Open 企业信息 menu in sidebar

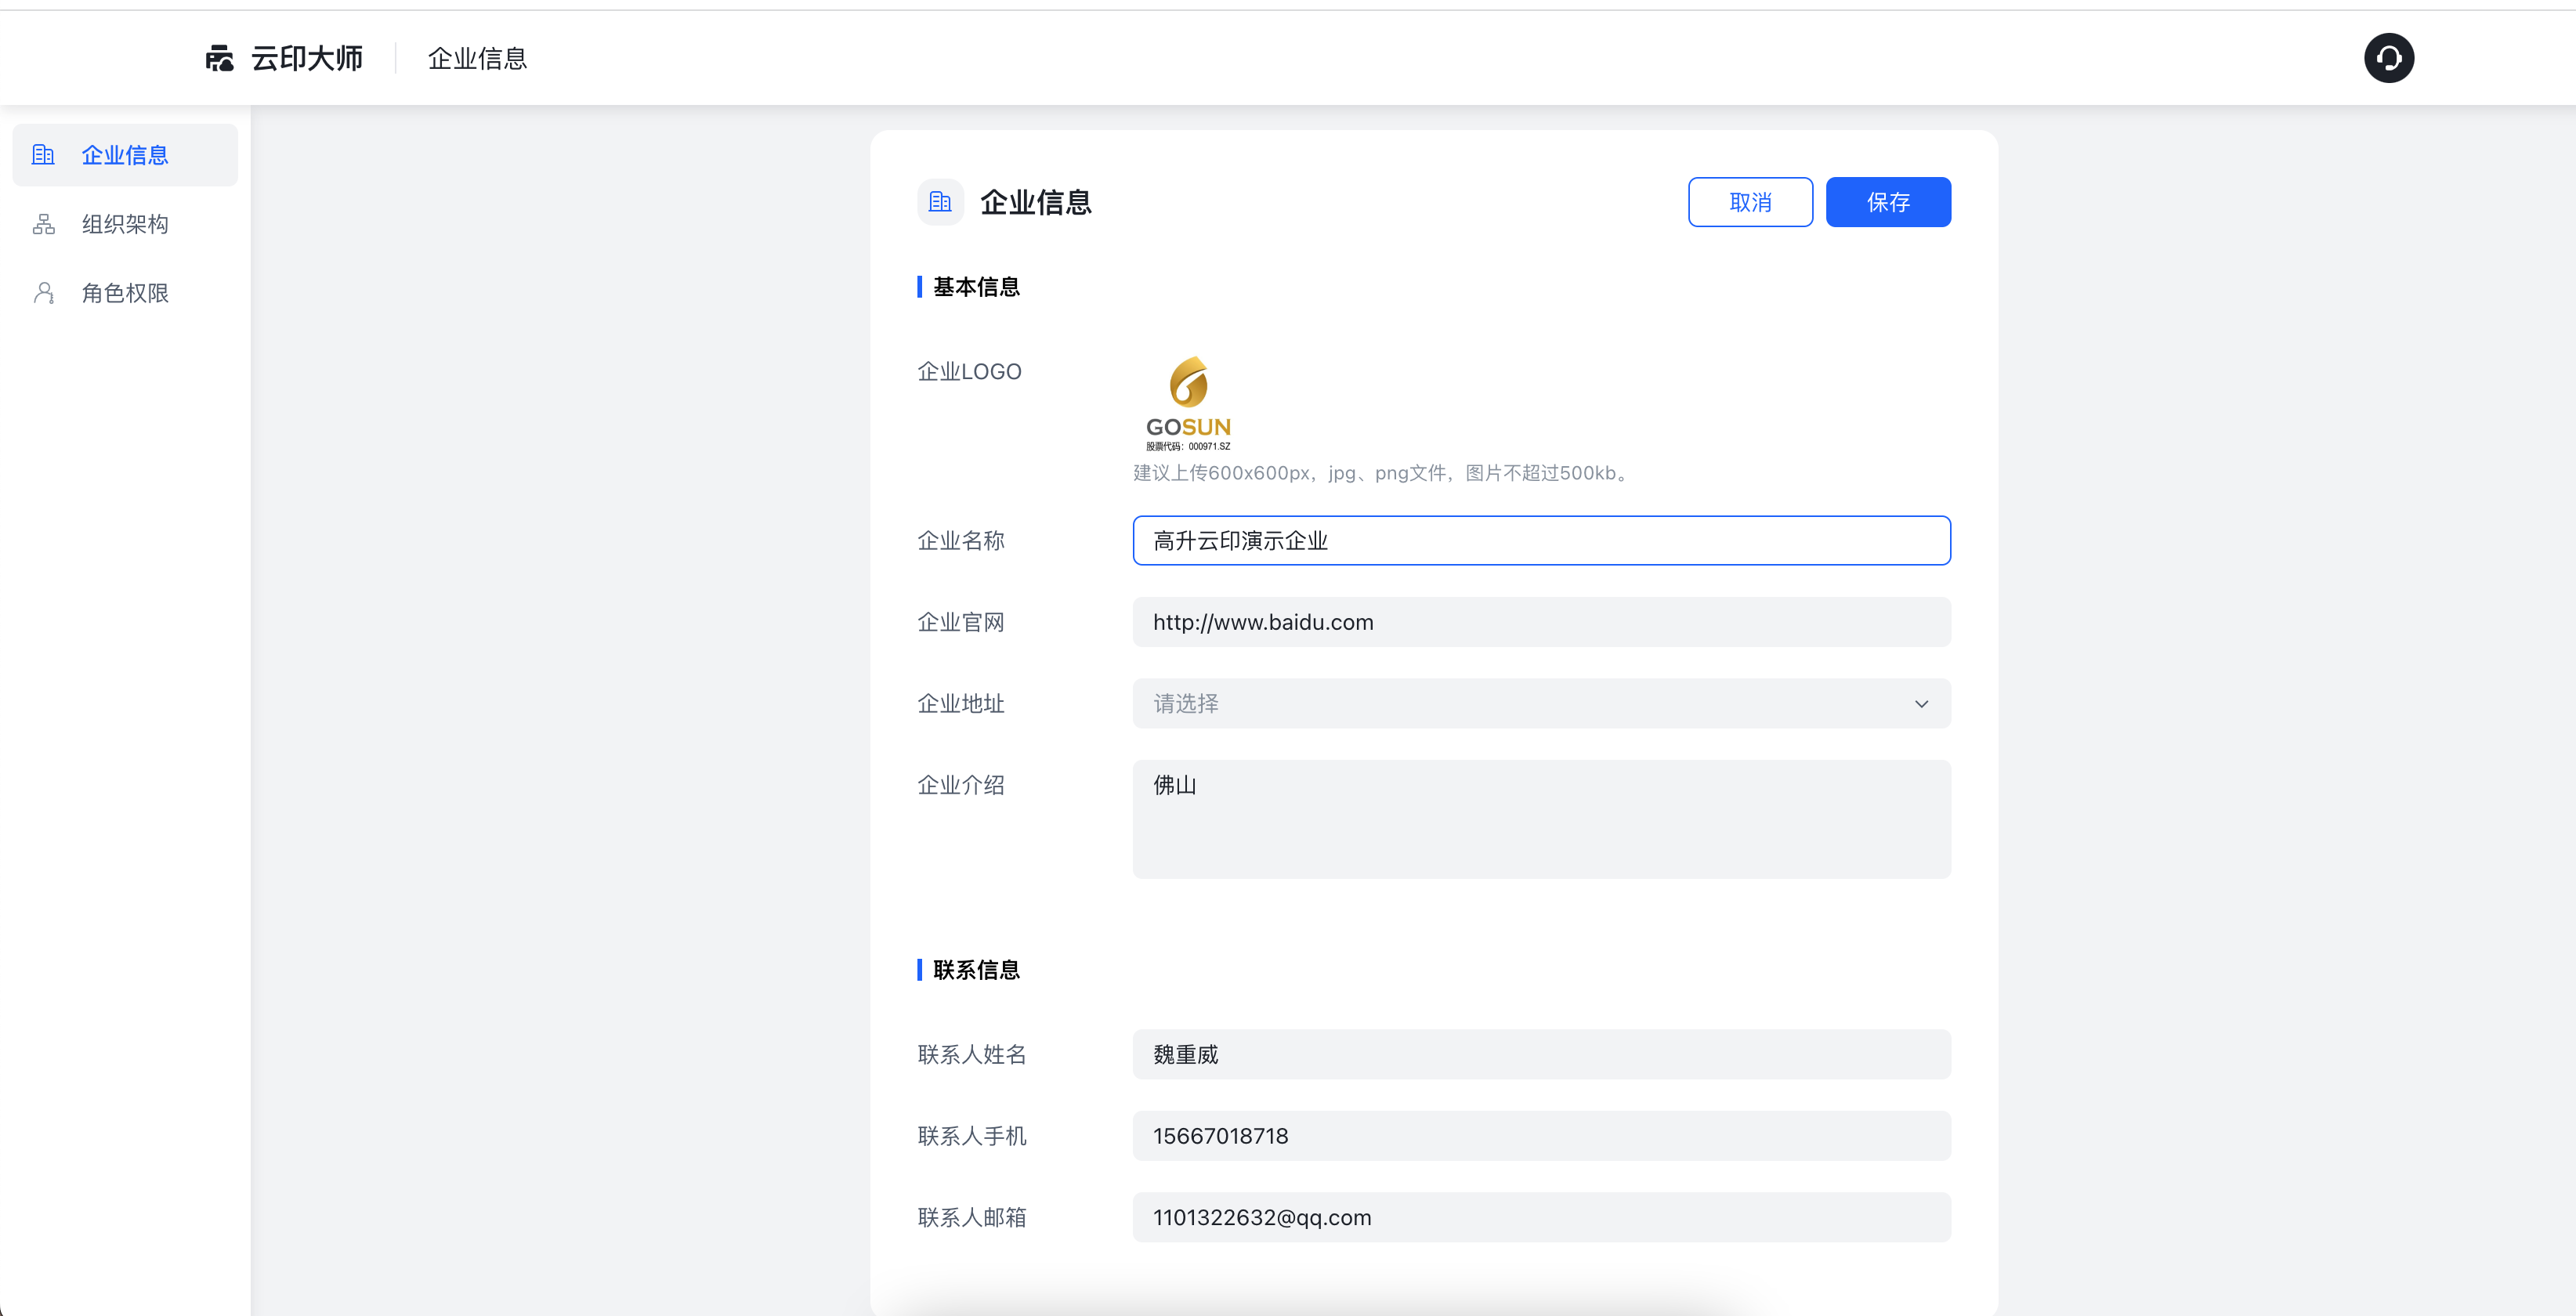point(125,155)
